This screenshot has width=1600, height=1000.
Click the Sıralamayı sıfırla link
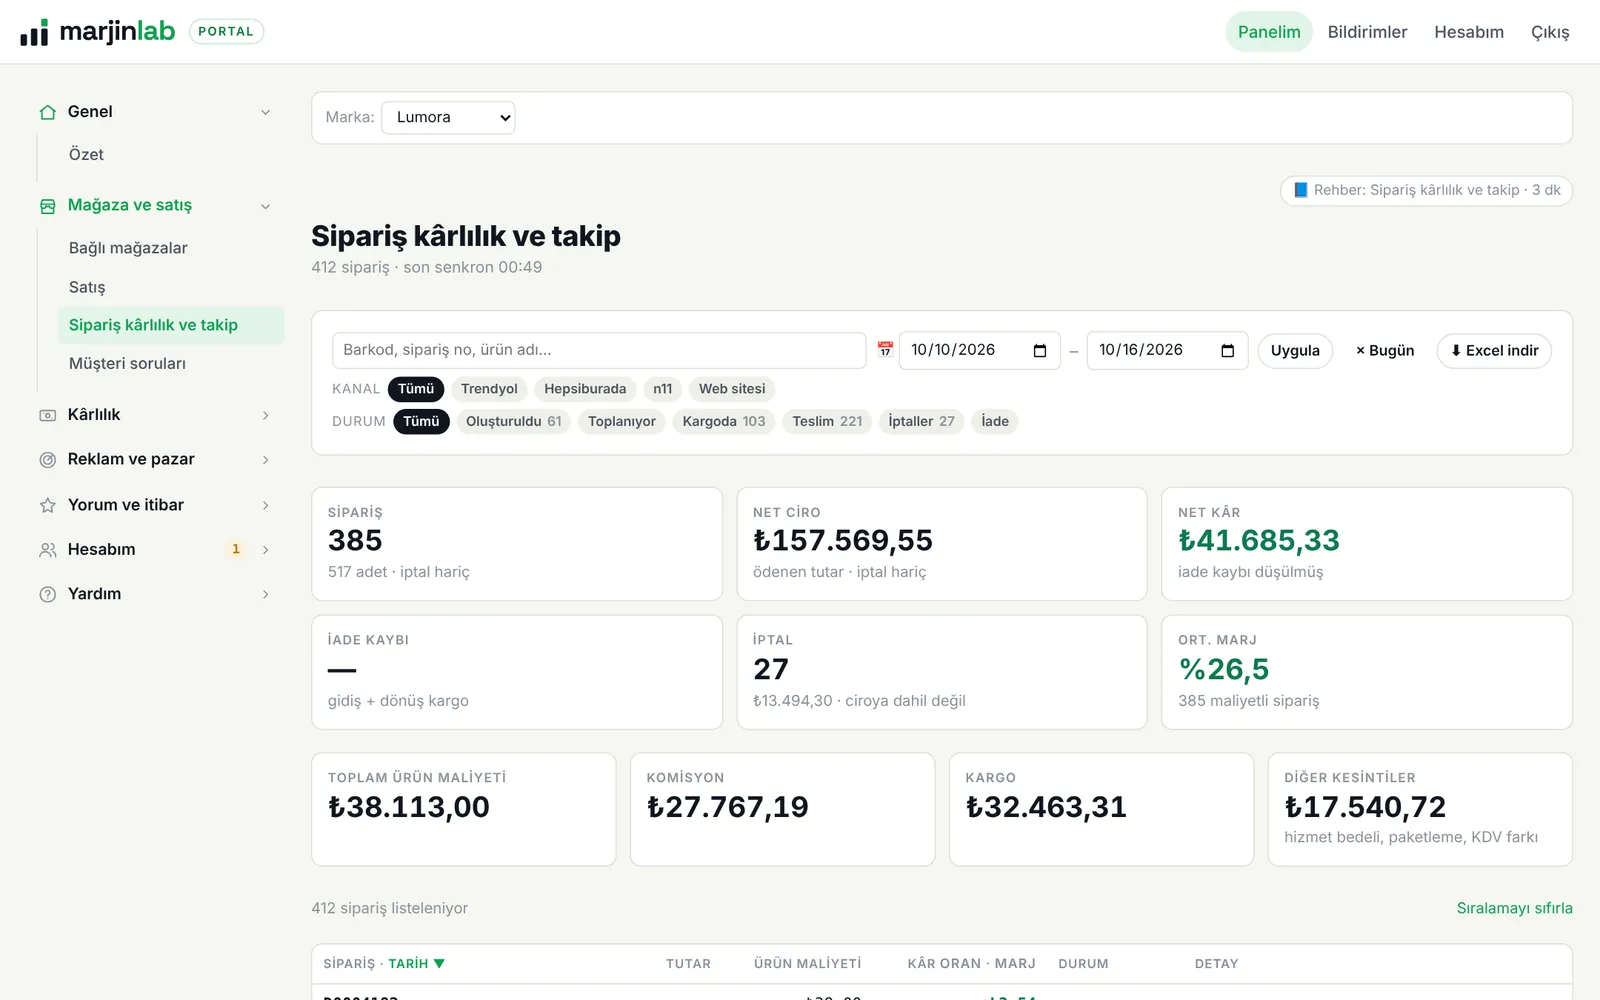pyautogui.click(x=1514, y=908)
